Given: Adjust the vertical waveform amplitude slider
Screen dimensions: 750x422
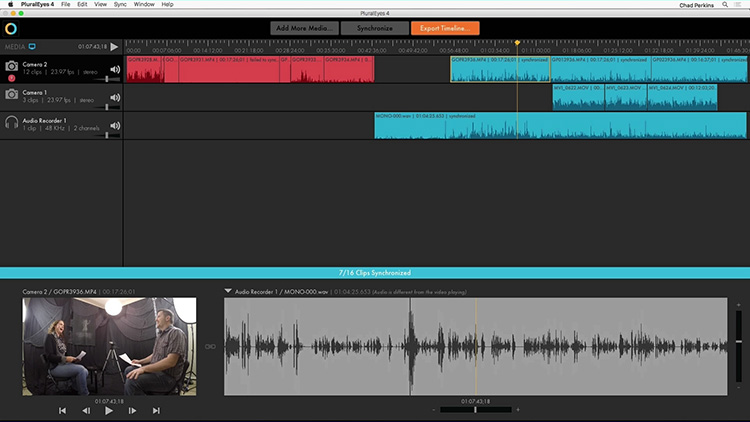Looking at the screenshot, I should pyautogui.click(x=739, y=346).
